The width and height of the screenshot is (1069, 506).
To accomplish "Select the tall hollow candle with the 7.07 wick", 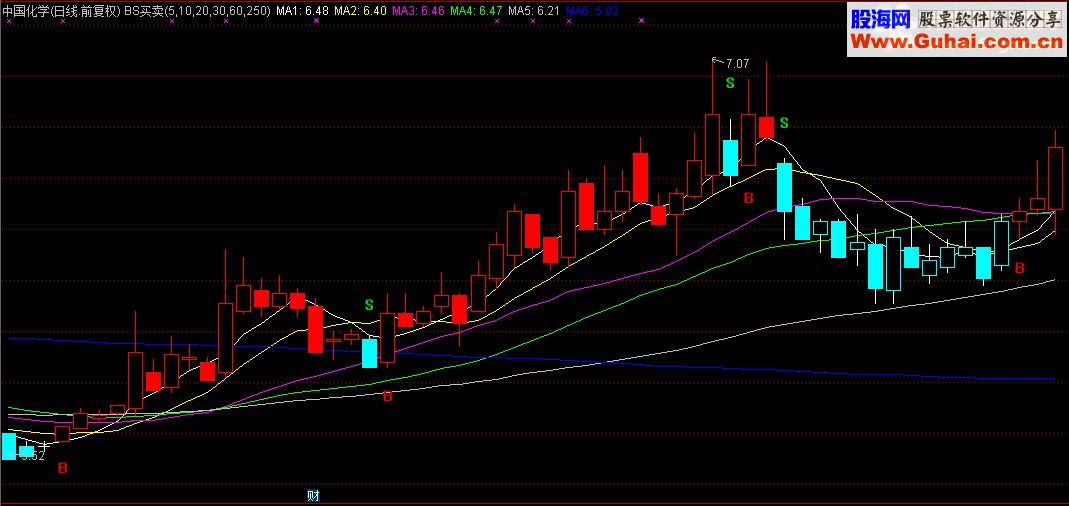I will click(712, 145).
